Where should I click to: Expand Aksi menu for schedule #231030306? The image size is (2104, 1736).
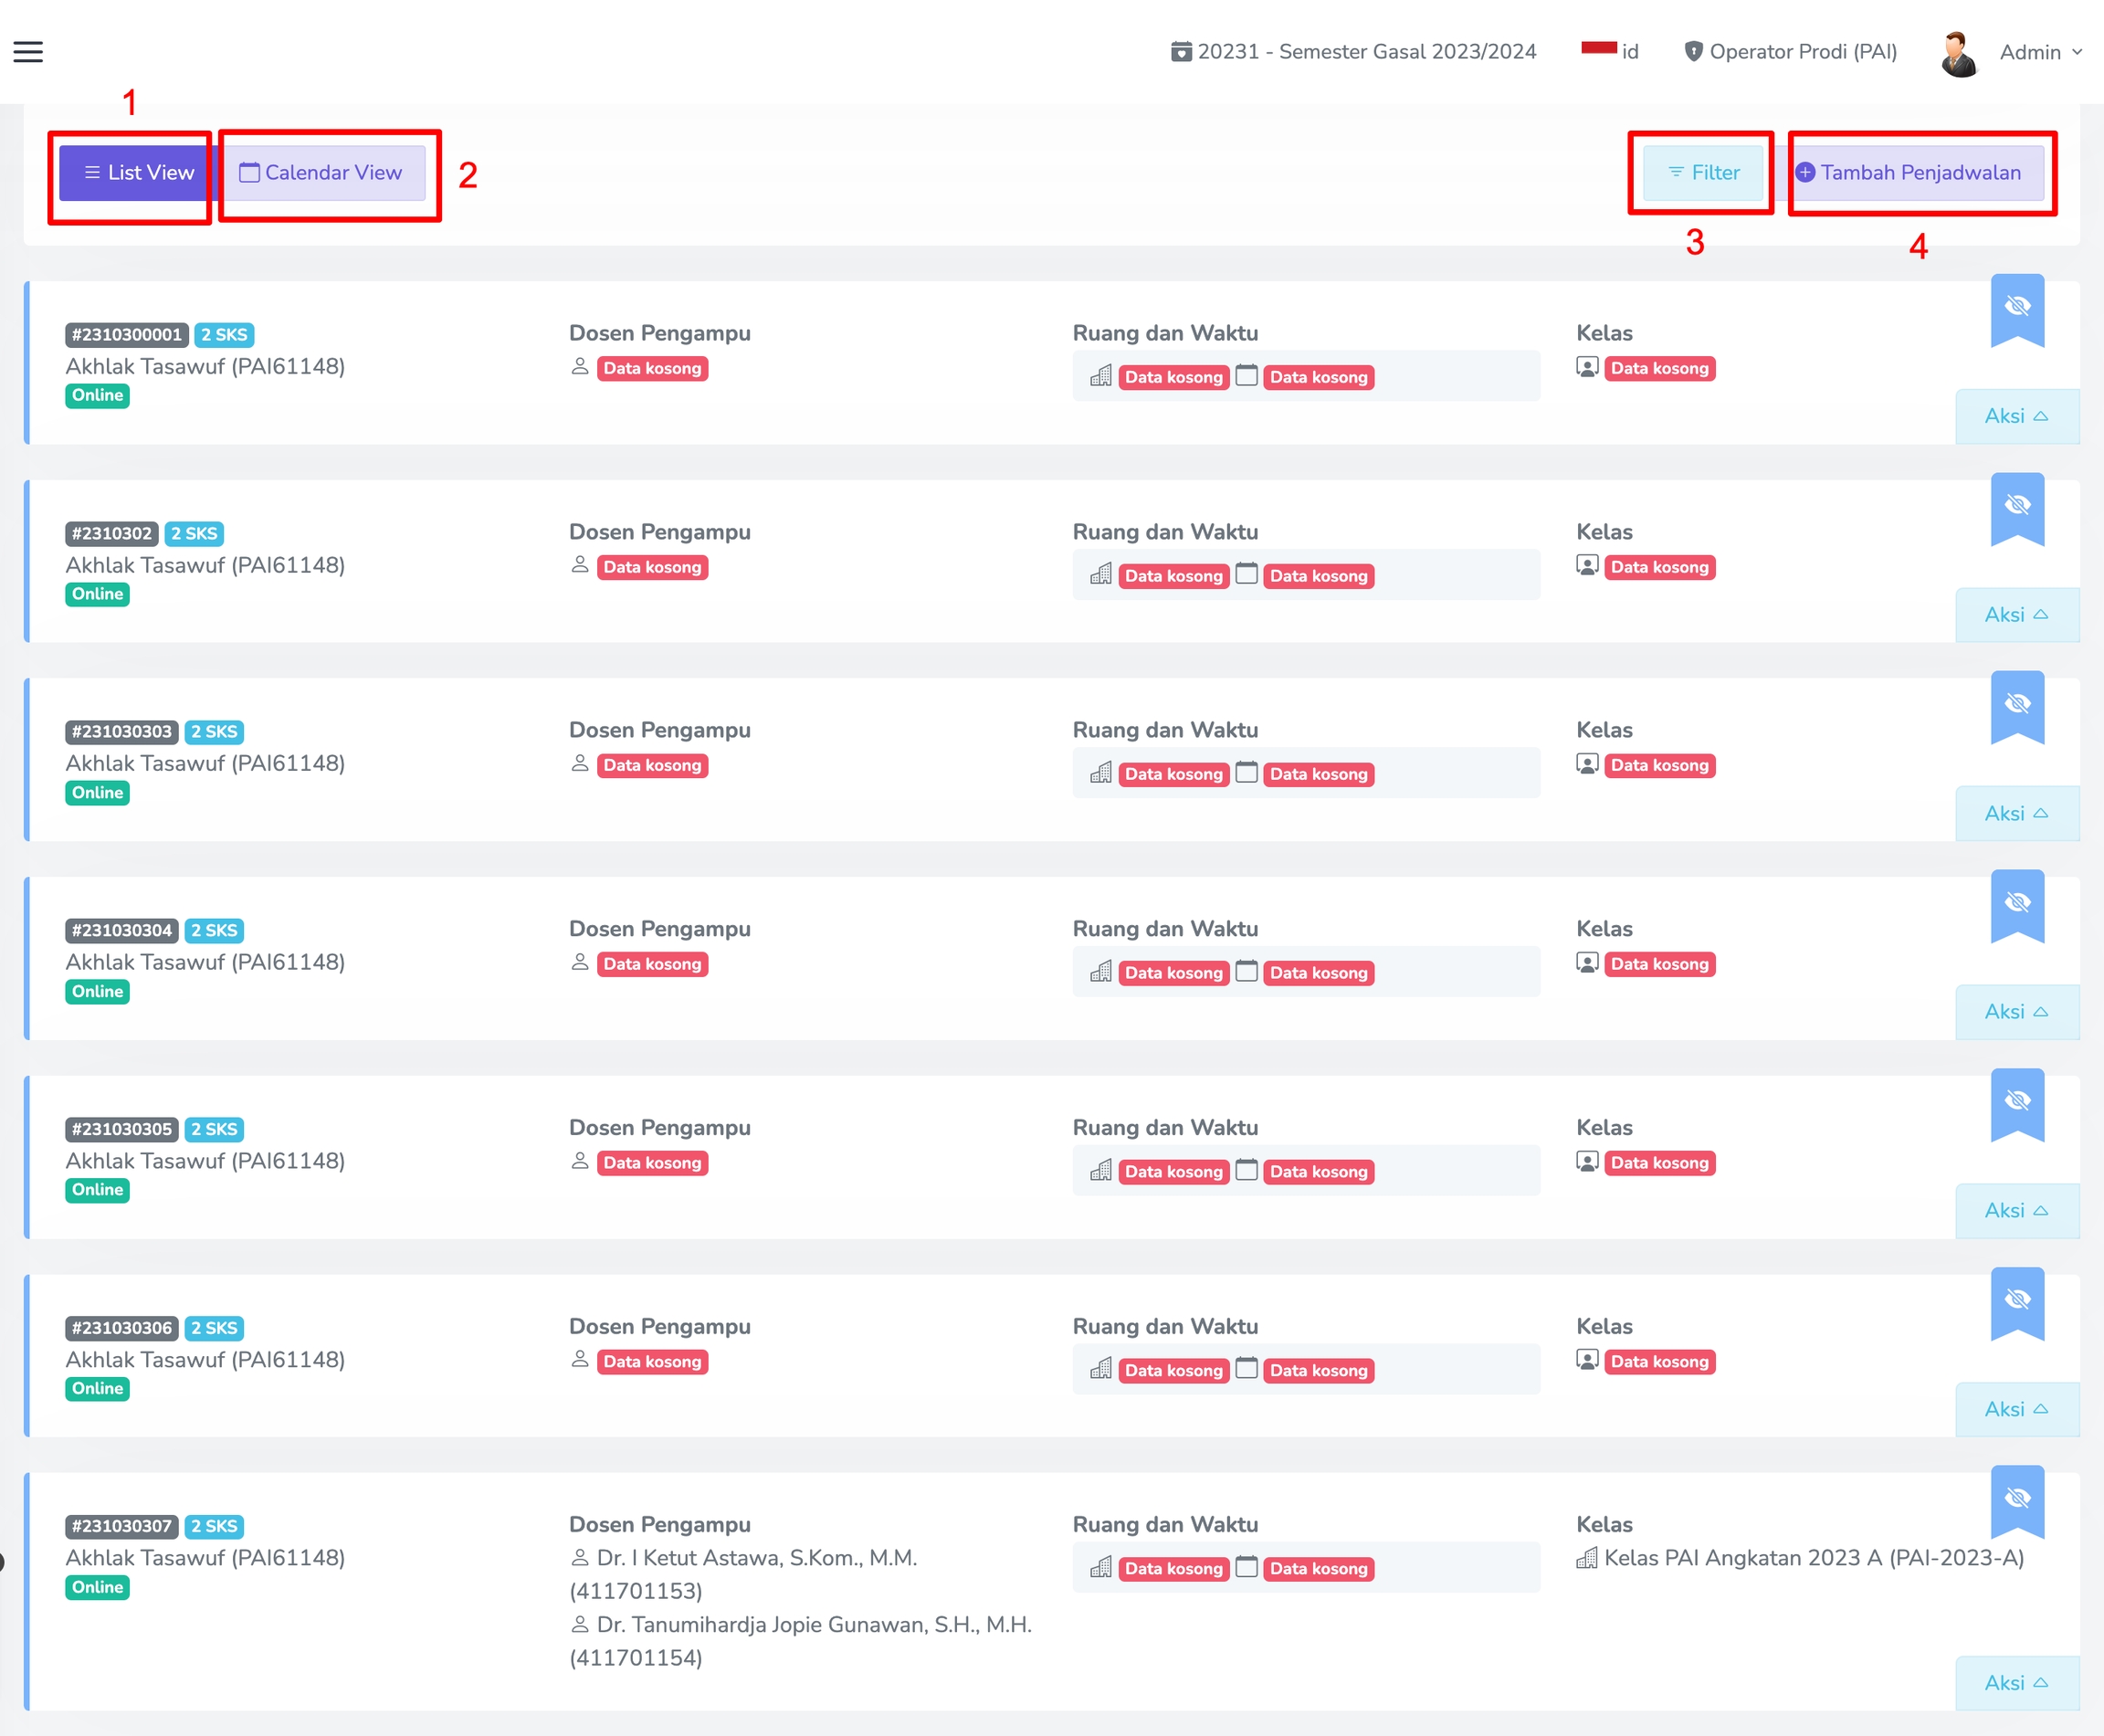click(2016, 1409)
